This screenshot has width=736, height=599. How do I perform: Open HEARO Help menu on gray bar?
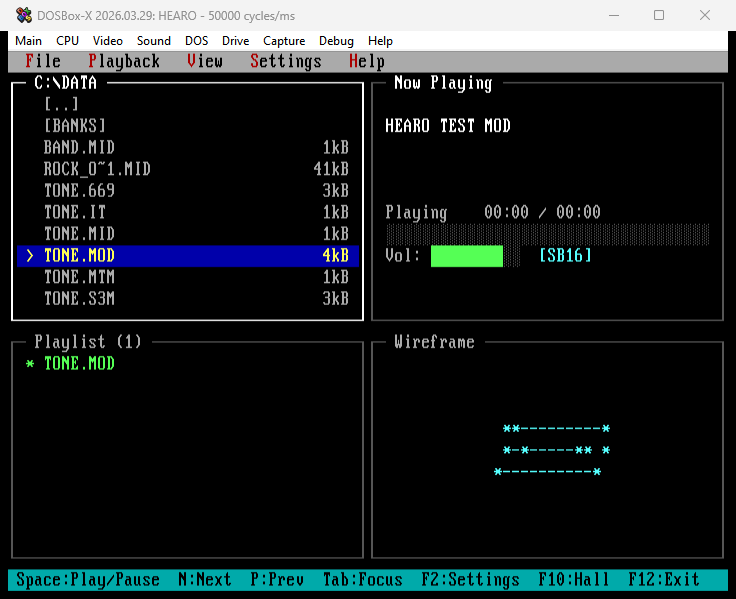[367, 61]
